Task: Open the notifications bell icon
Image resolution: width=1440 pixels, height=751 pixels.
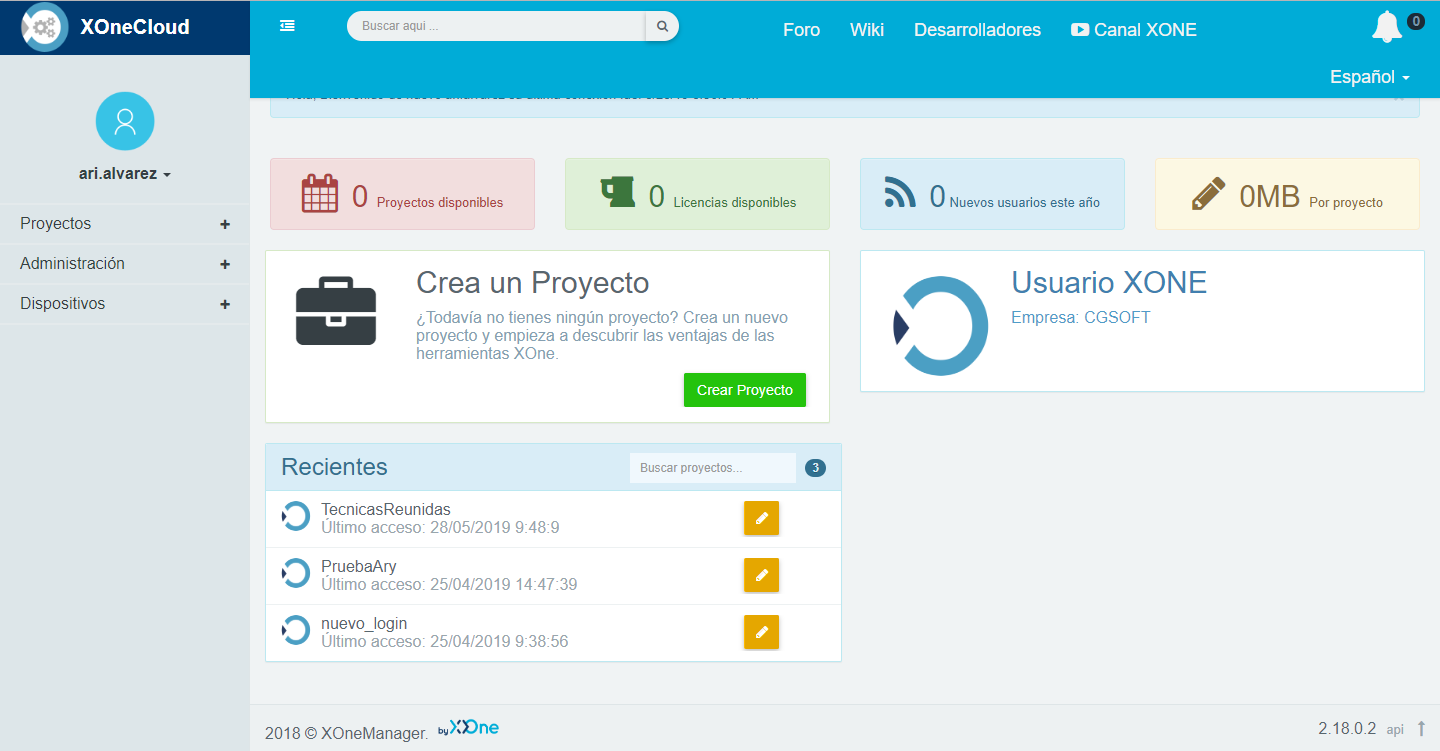Action: point(1386,27)
